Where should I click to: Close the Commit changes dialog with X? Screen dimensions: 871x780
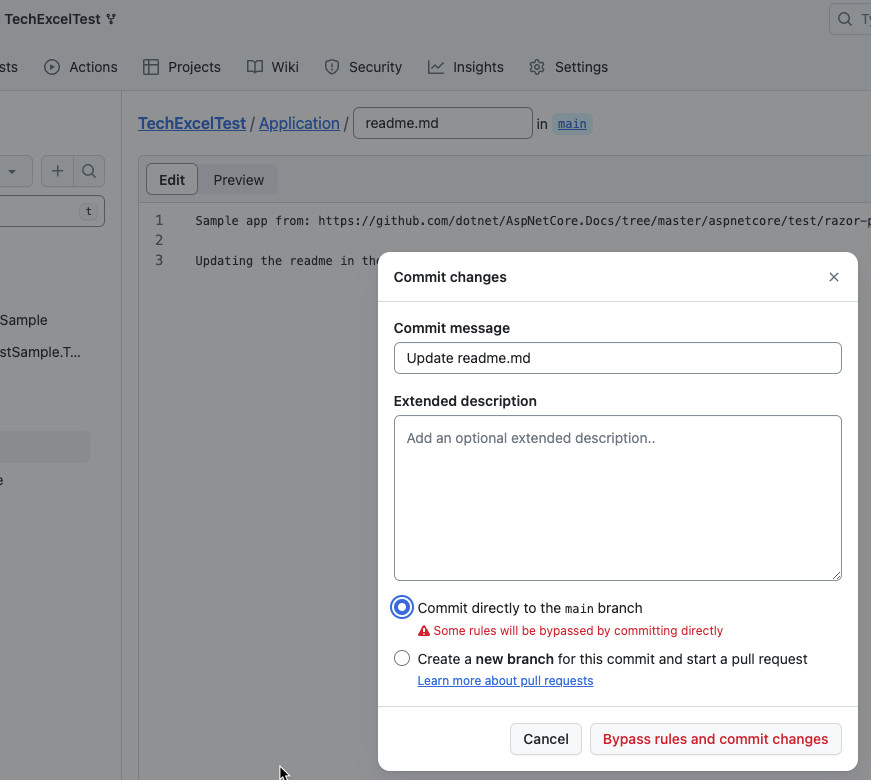coord(833,277)
